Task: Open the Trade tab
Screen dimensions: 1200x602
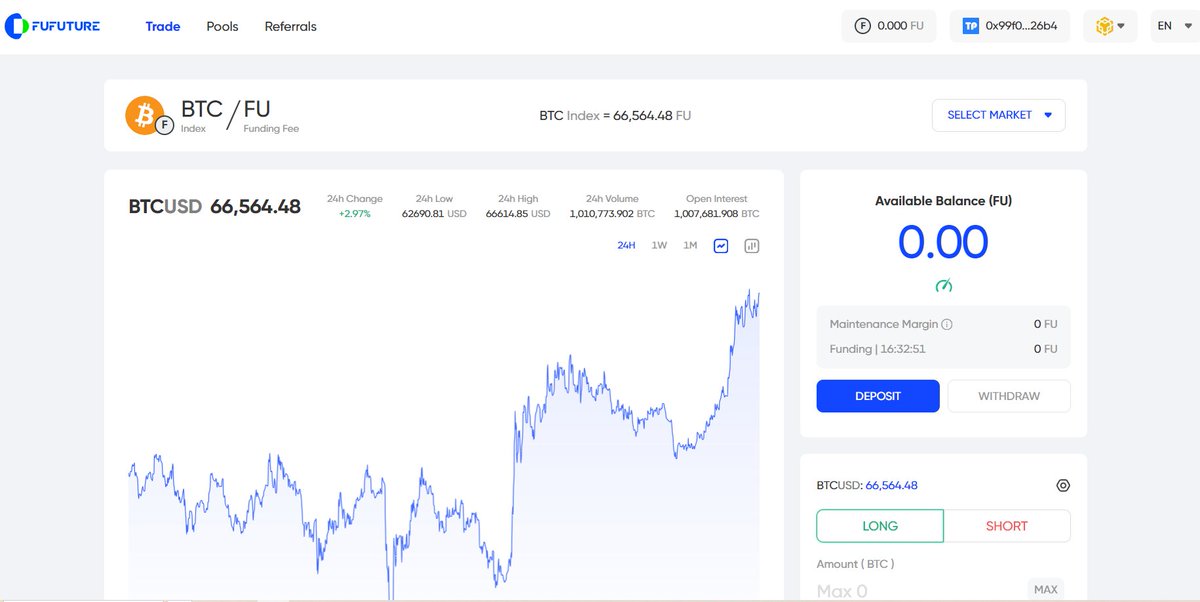Action: (x=163, y=26)
